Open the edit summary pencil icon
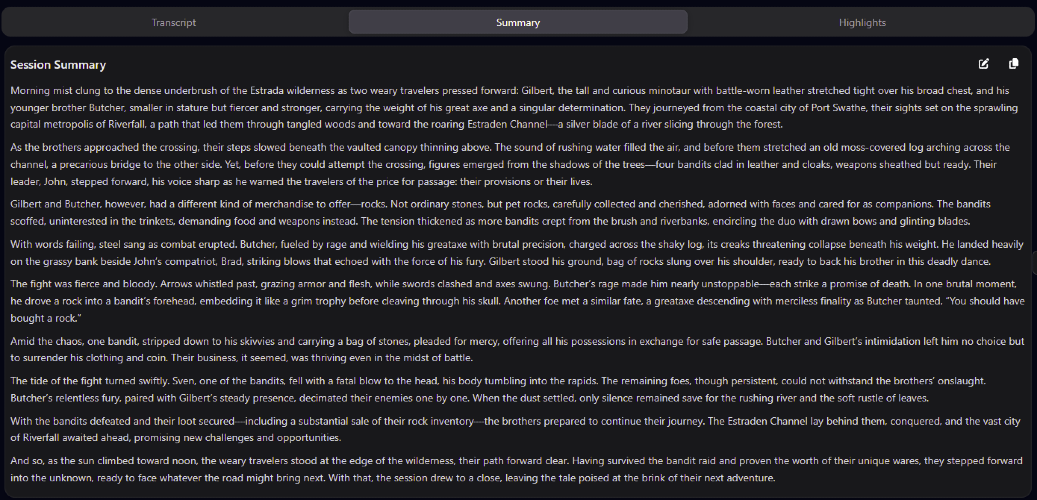The image size is (1037, 500). (983, 63)
